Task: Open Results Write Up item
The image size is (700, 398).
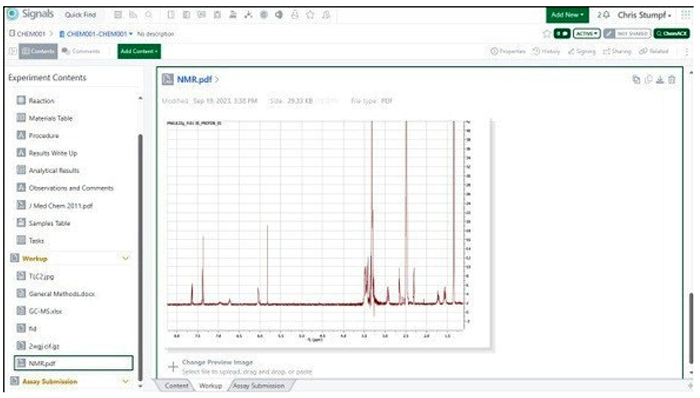Action: [x=53, y=153]
